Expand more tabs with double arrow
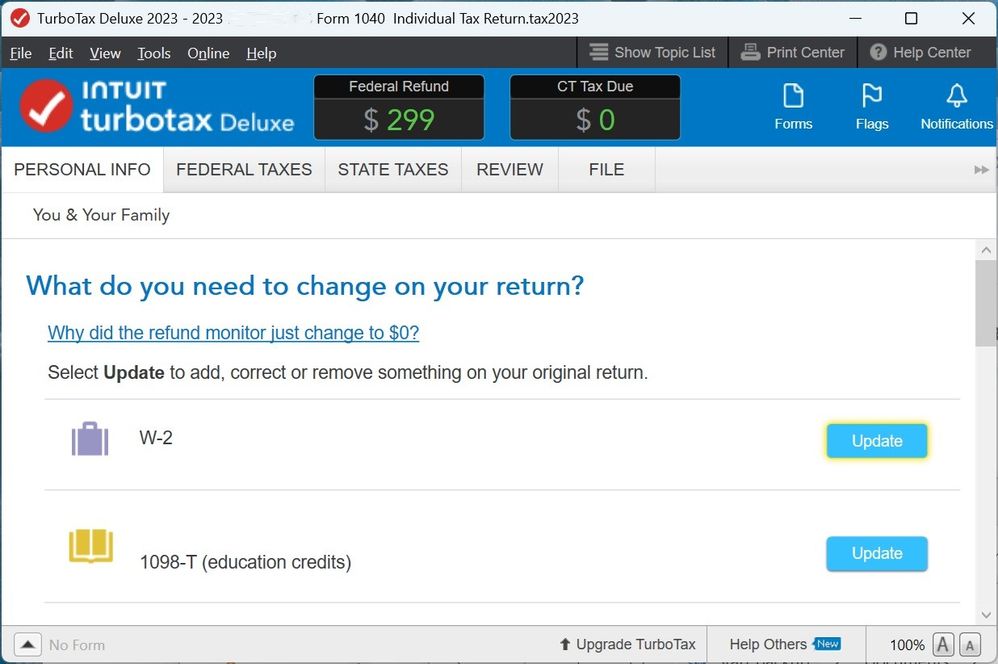 tap(981, 170)
